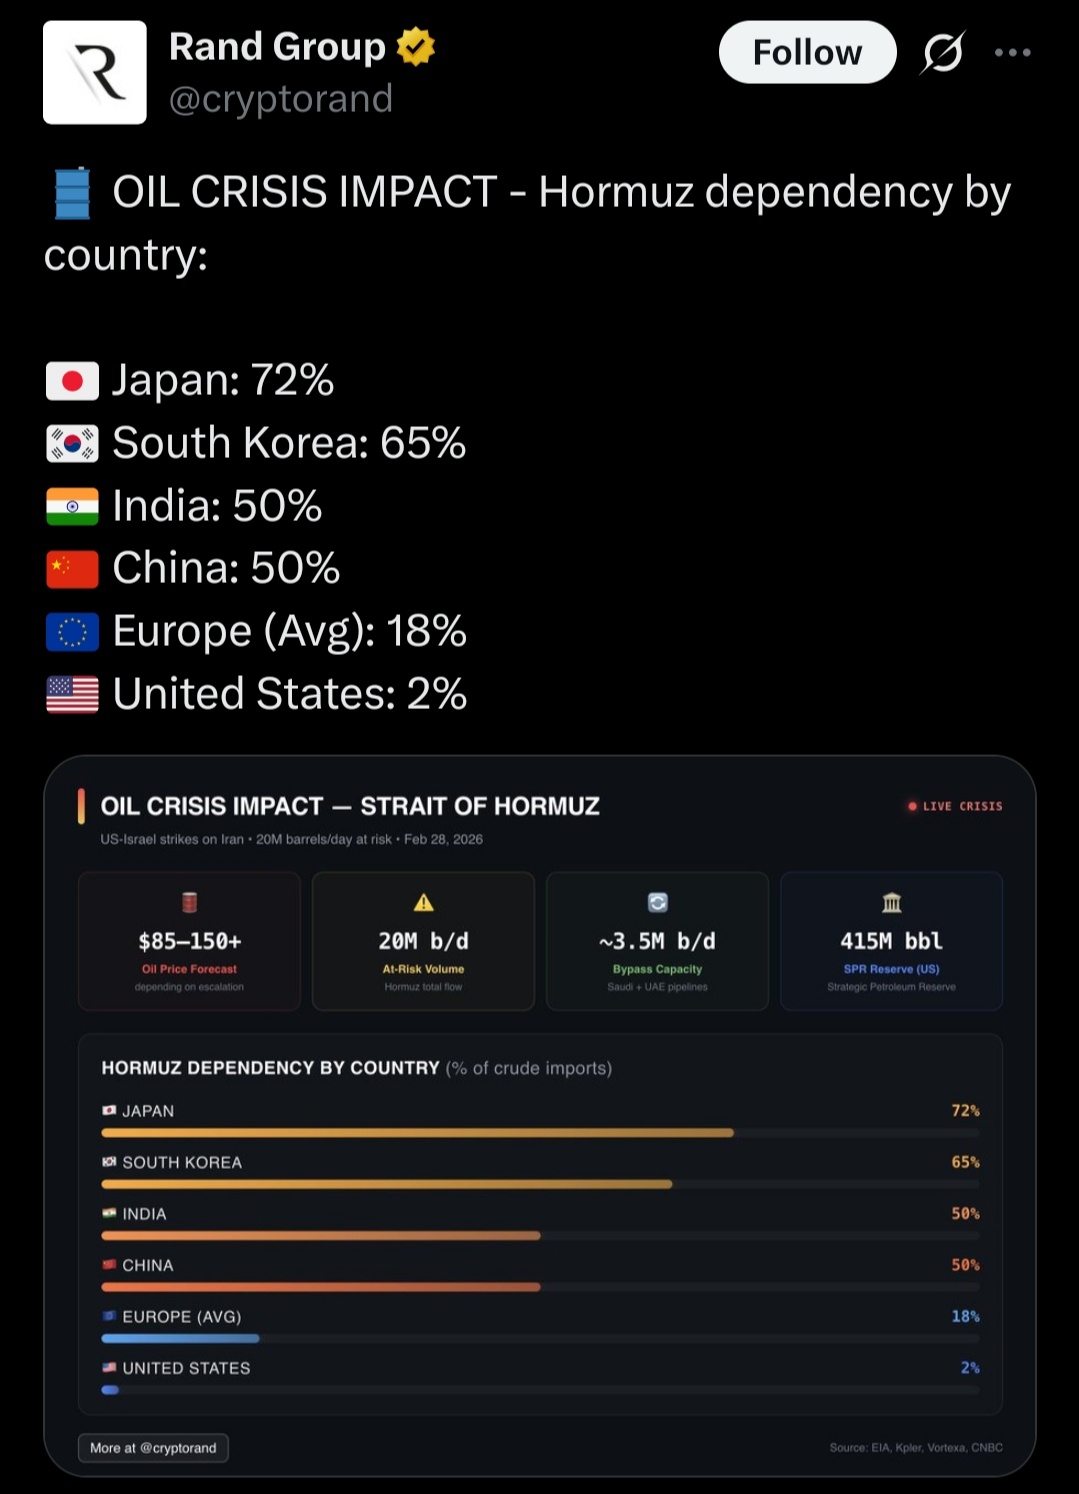Click the More at @cryptorand button

point(153,1448)
